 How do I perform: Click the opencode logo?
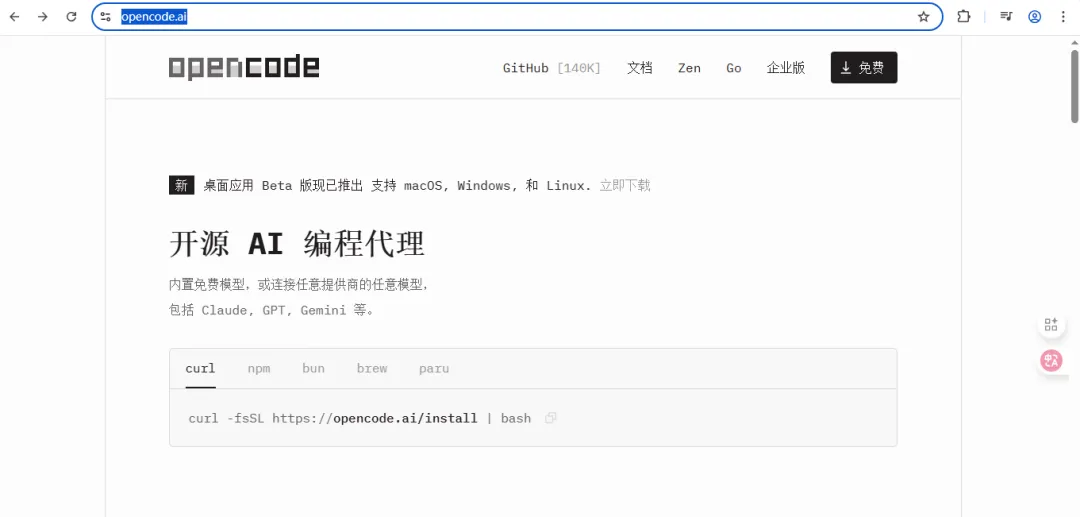point(244,67)
